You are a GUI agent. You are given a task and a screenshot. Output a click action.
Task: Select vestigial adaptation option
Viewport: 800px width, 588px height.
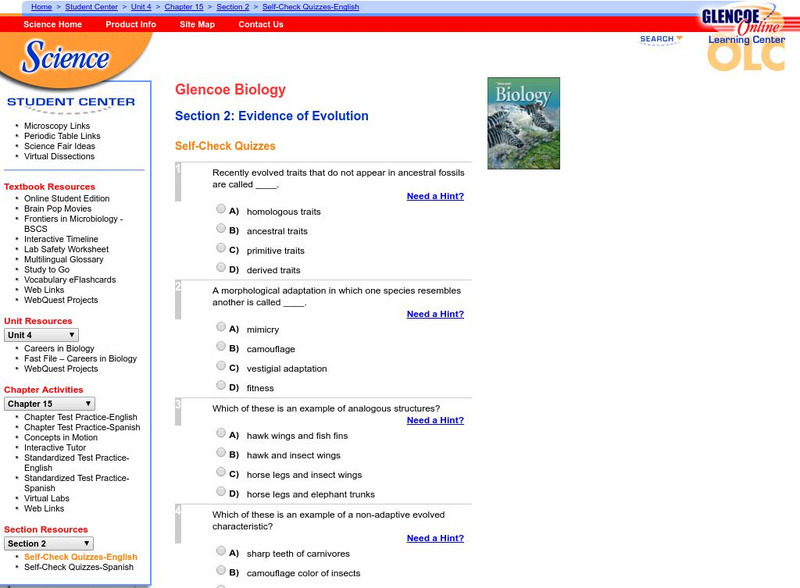coord(221,365)
